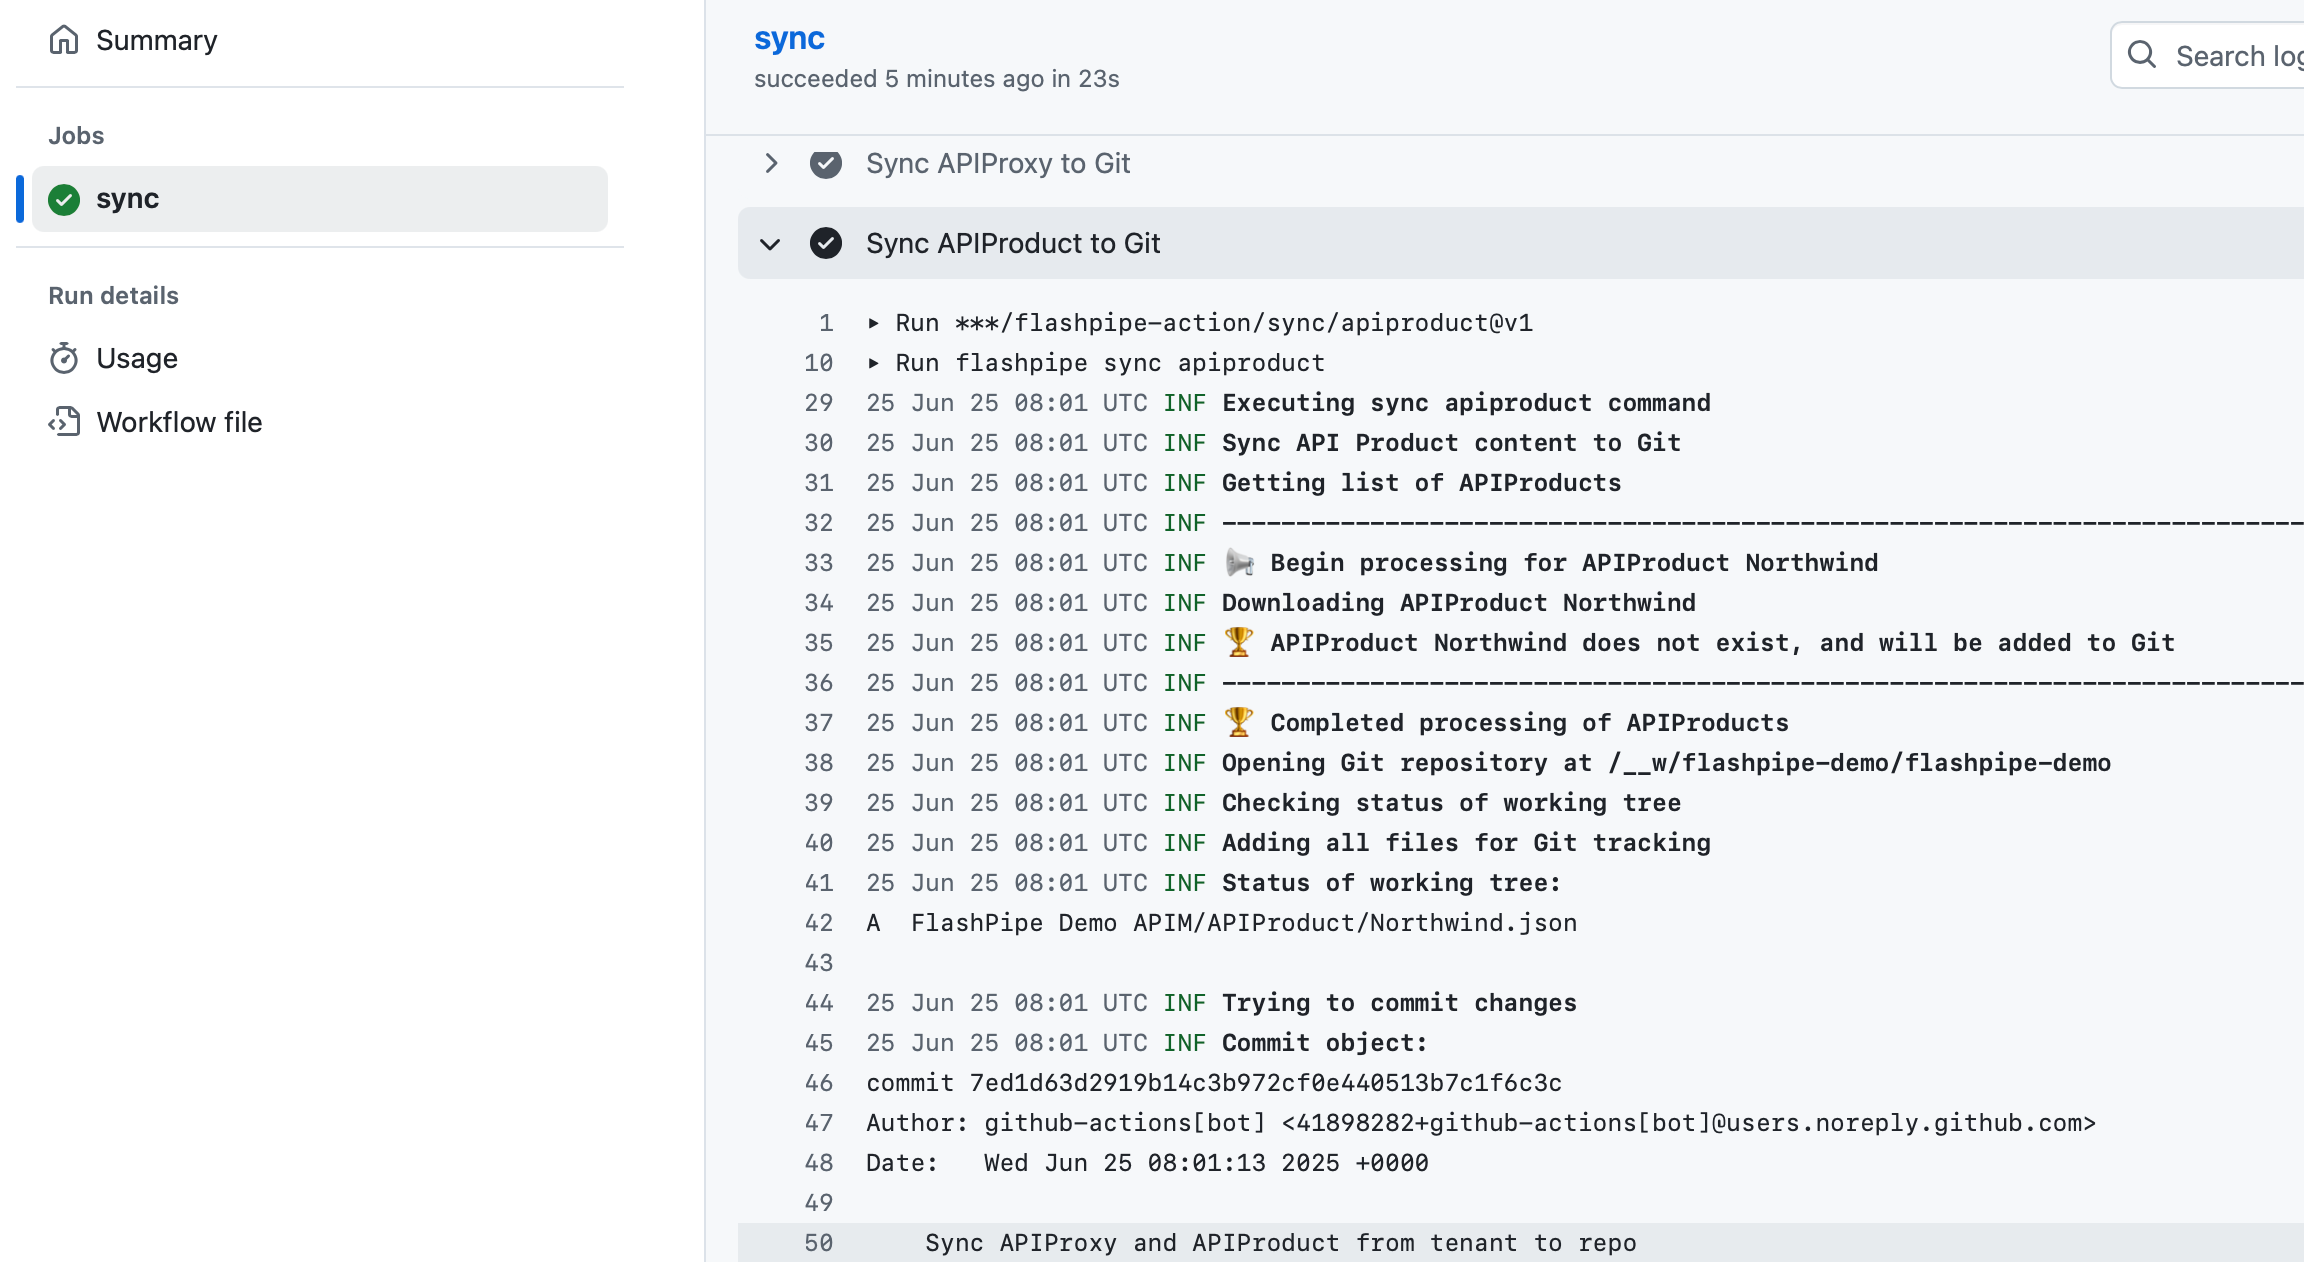
Task: Click 'Downloading APIProduct Northwind' log text
Action: [1458, 603]
